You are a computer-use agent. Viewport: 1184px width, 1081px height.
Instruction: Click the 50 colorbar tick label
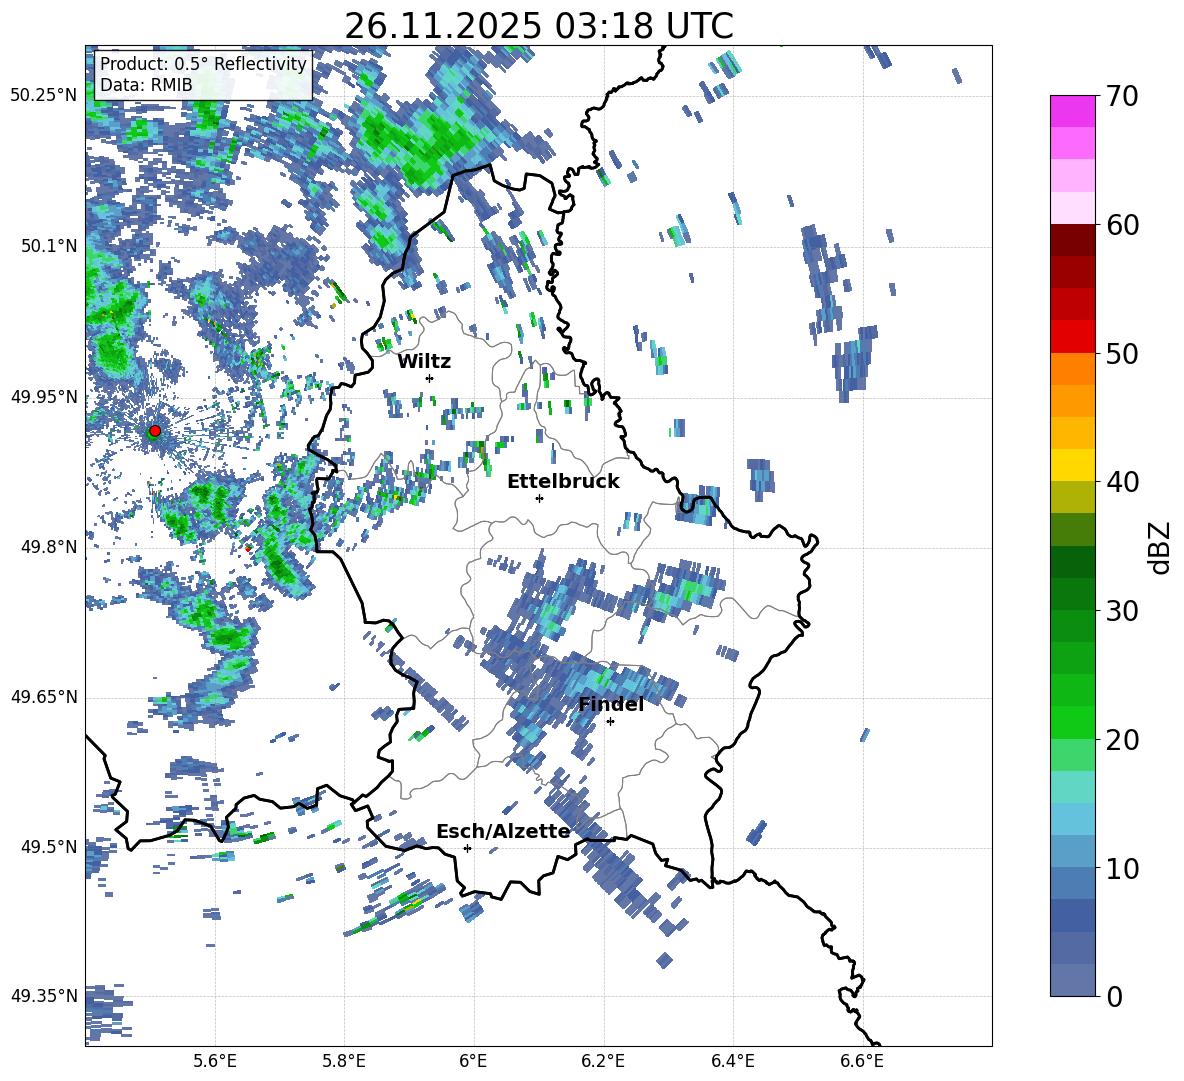pos(1122,354)
